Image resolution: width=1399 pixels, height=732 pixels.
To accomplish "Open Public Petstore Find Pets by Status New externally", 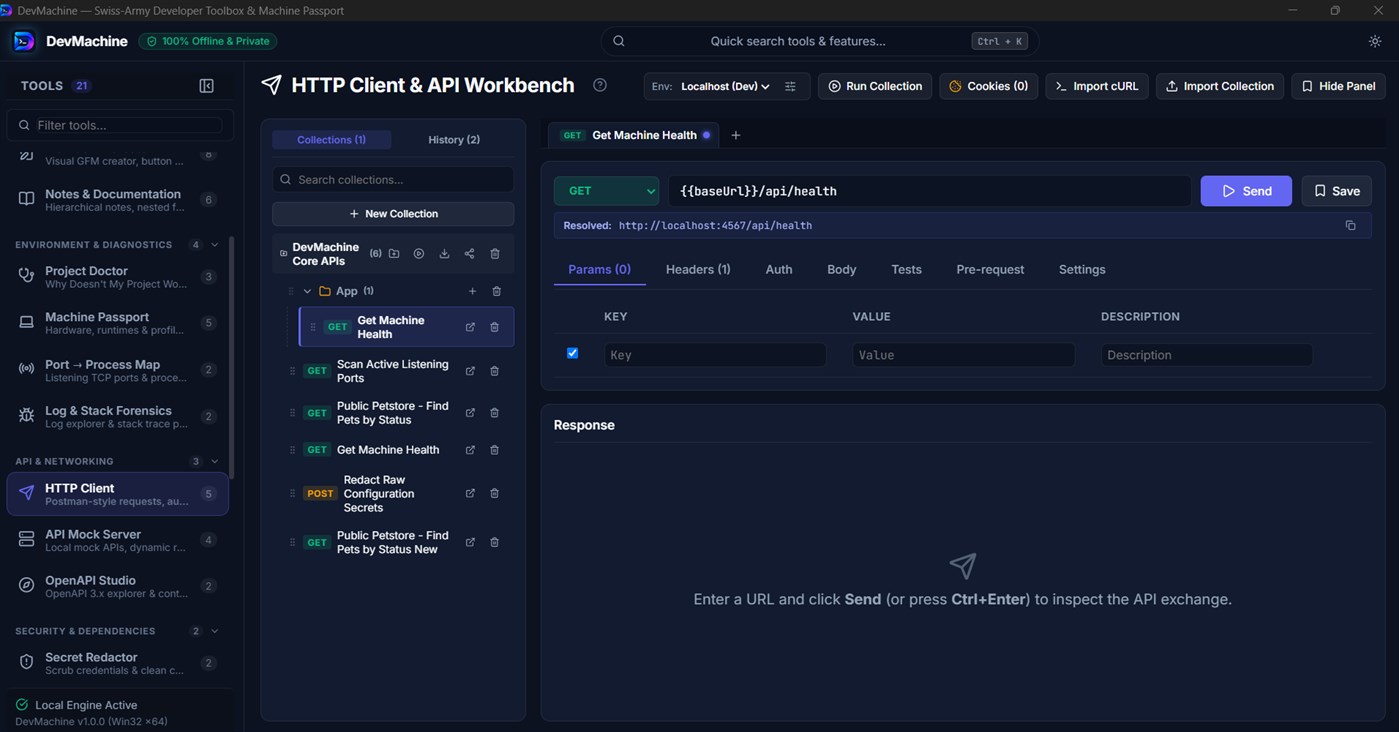I will [x=470, y=542].
